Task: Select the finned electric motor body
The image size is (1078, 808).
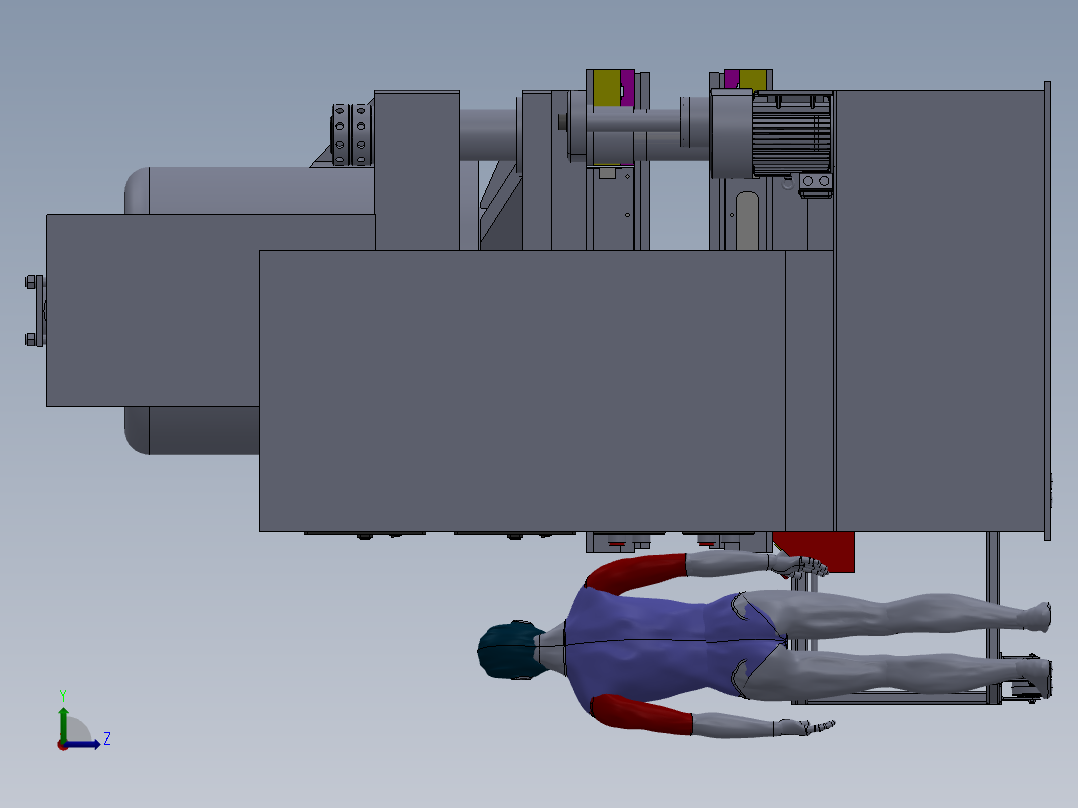Action: (x=791, y=133)
